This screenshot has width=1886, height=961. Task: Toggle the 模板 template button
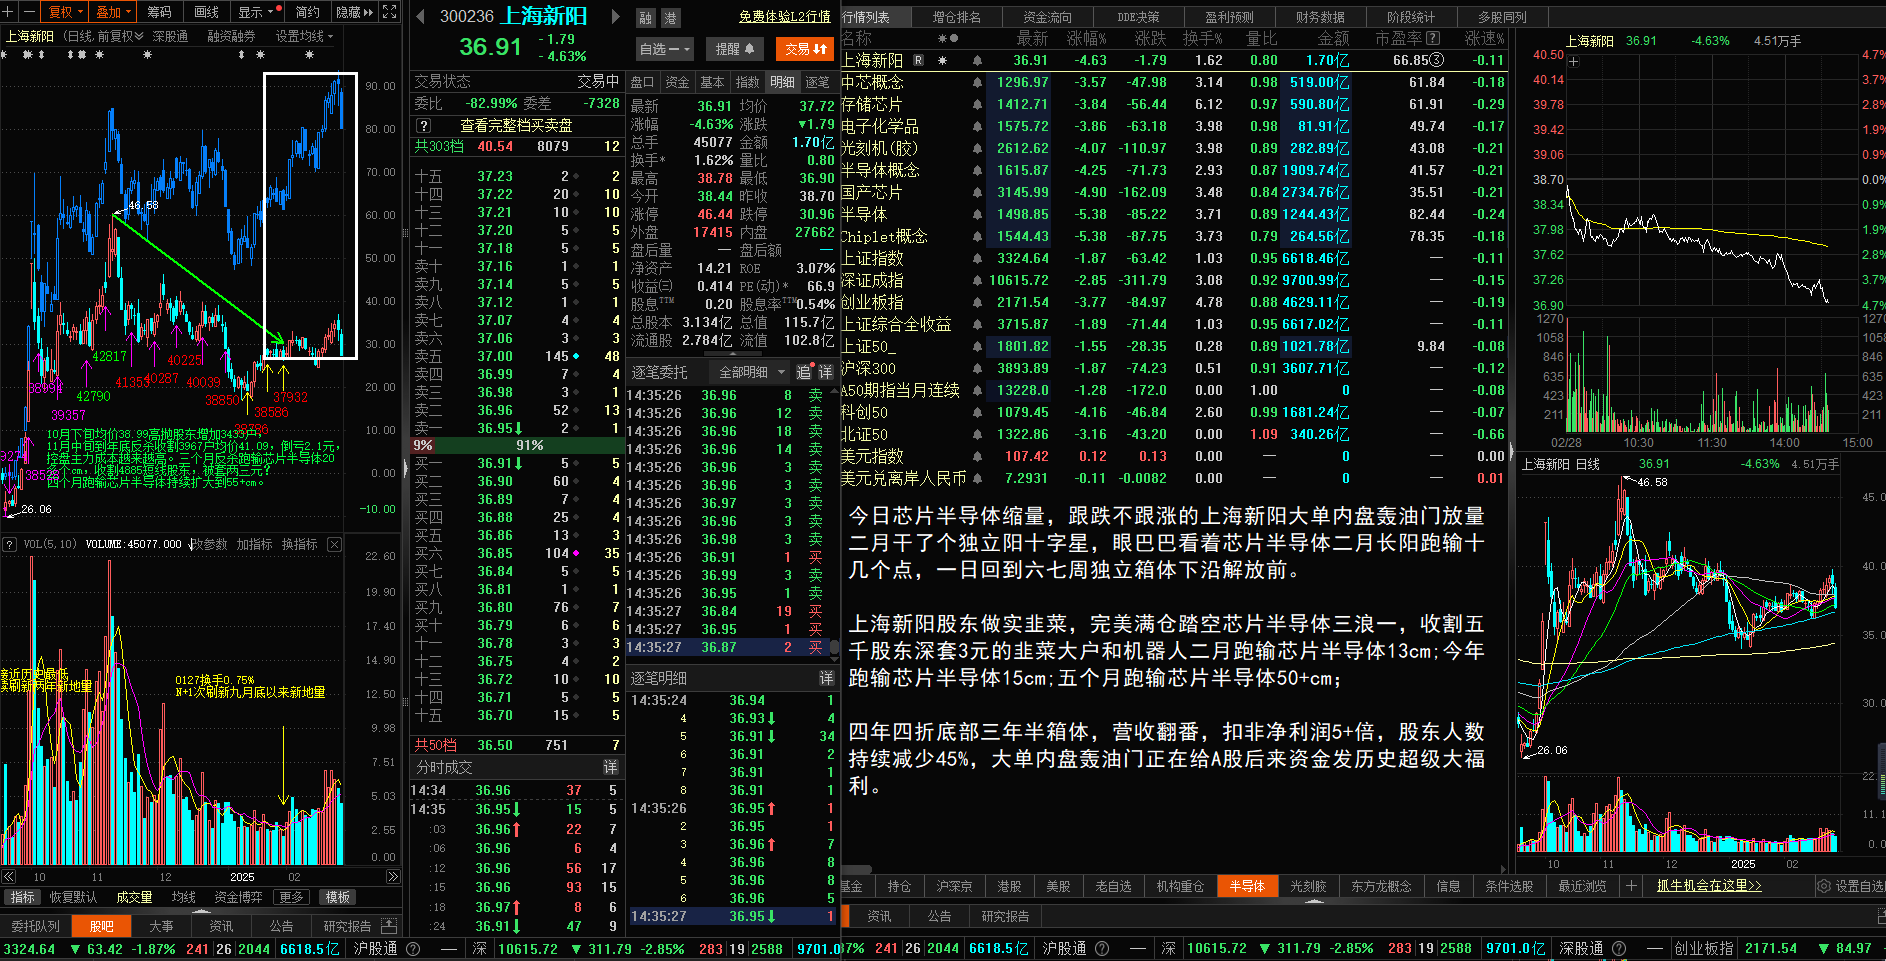[337, 897]
